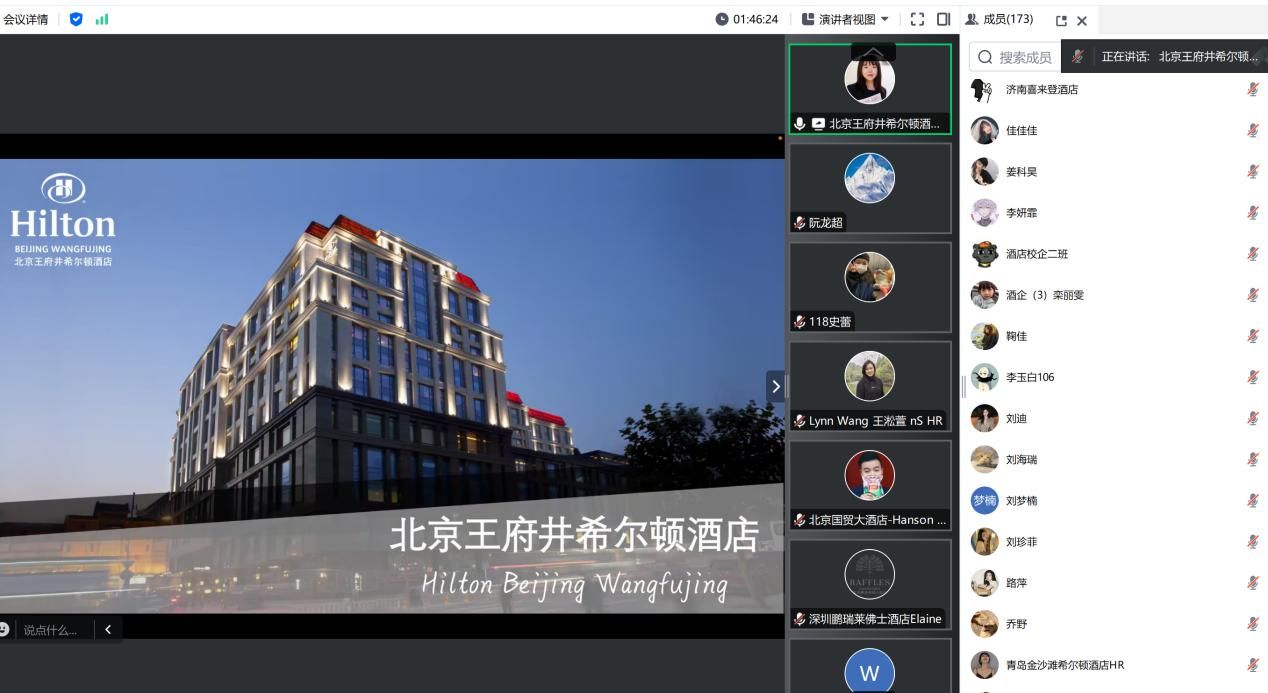The width and height of the screenshot is (1268, 693).
Task: Click the muted mic icon on 118史蕾's tile
Action: (800, 322)
